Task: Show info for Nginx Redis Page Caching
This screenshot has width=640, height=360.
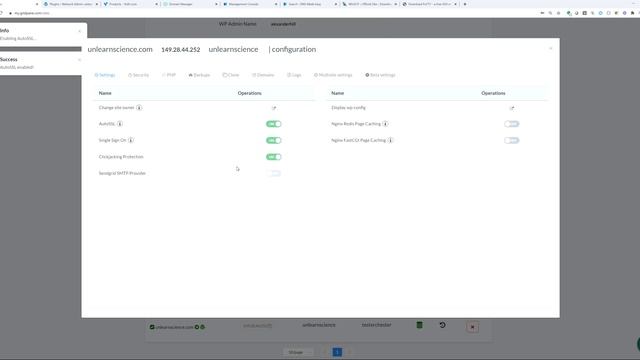Action: click(385, 124)
